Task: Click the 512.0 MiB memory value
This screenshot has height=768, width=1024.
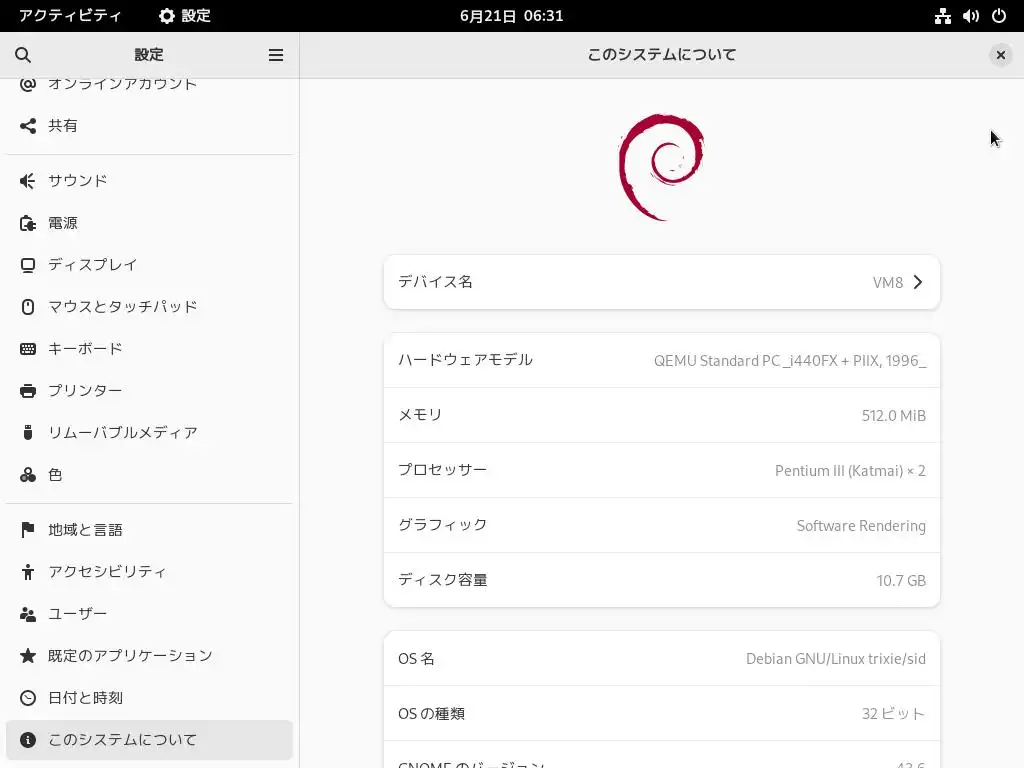Action: tap(893, 415)
